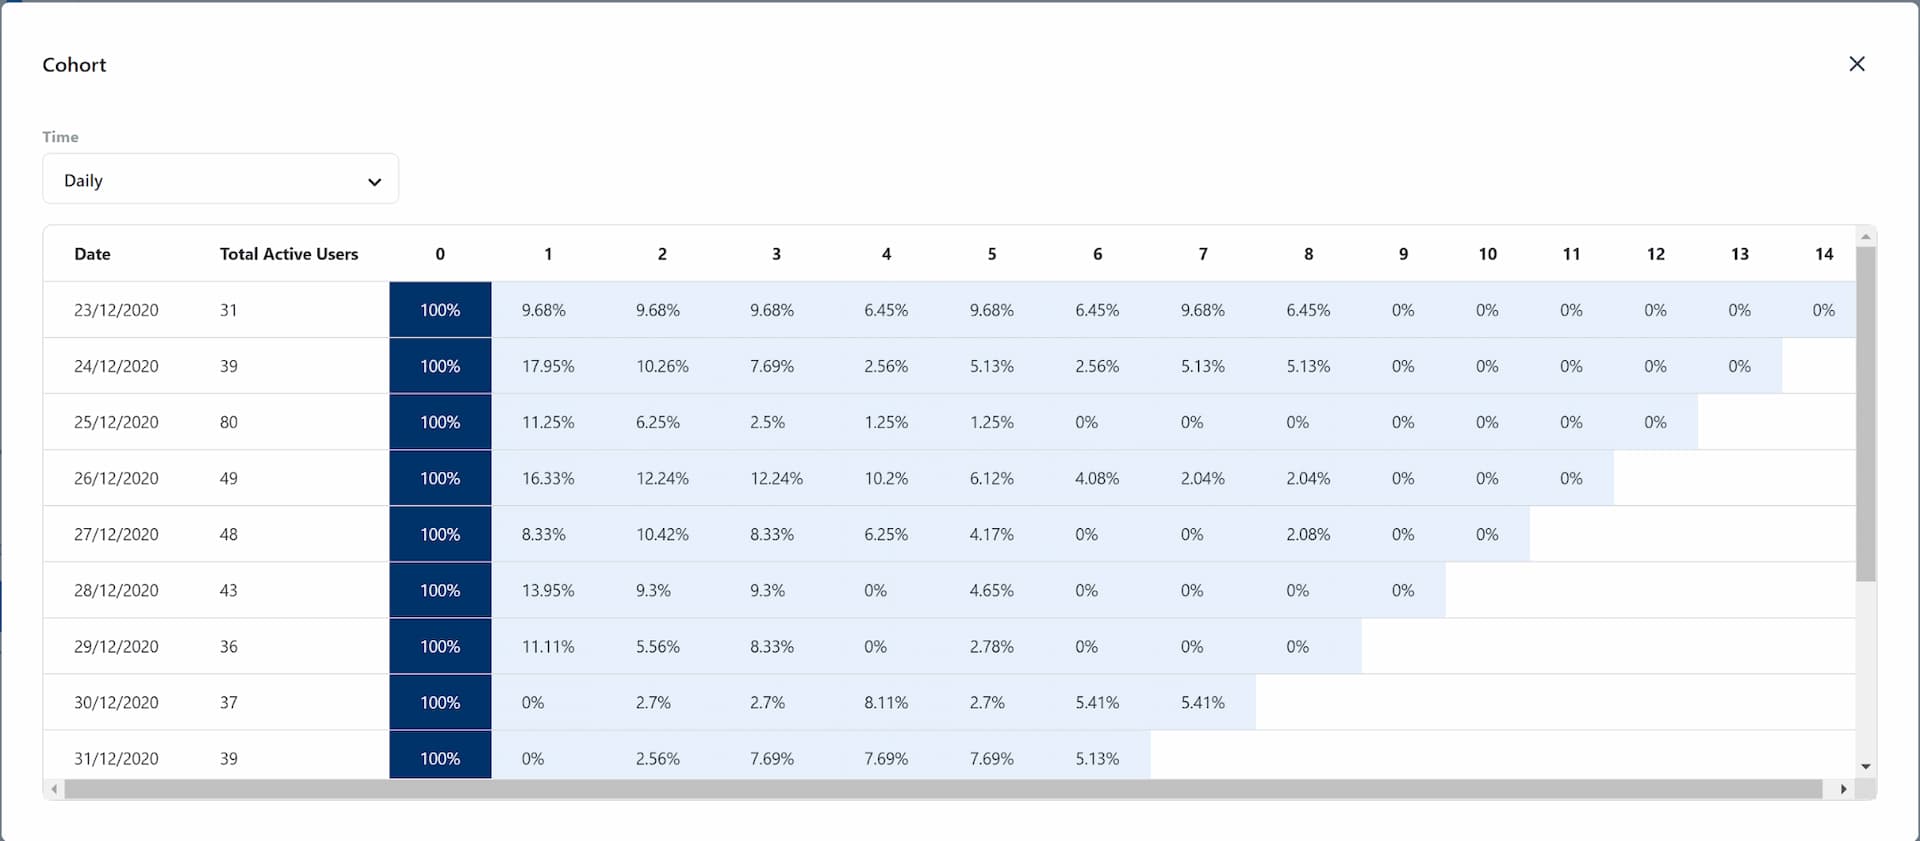Select the 25/12/2020 date row
Image resolution: width=1920 pixels, height=841 pixels.
tap(949, 422)
